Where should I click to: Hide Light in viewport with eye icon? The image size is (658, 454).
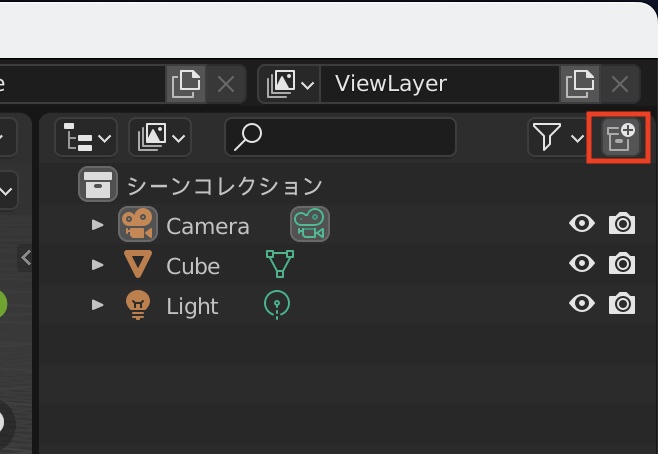(x=581, y=304)
